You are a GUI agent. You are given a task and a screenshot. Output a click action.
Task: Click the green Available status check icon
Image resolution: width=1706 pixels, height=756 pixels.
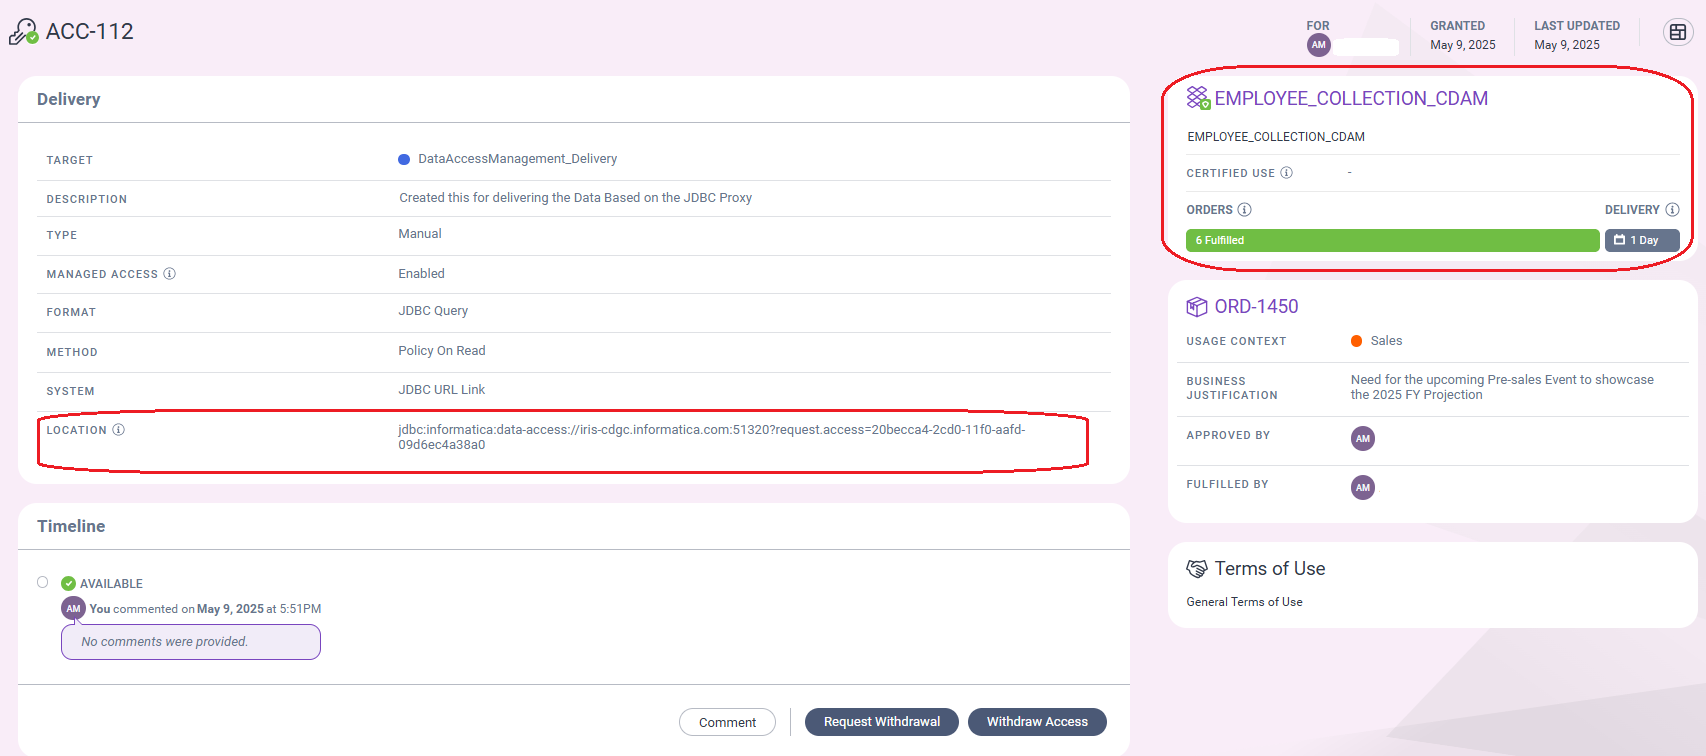click(68, 584)
